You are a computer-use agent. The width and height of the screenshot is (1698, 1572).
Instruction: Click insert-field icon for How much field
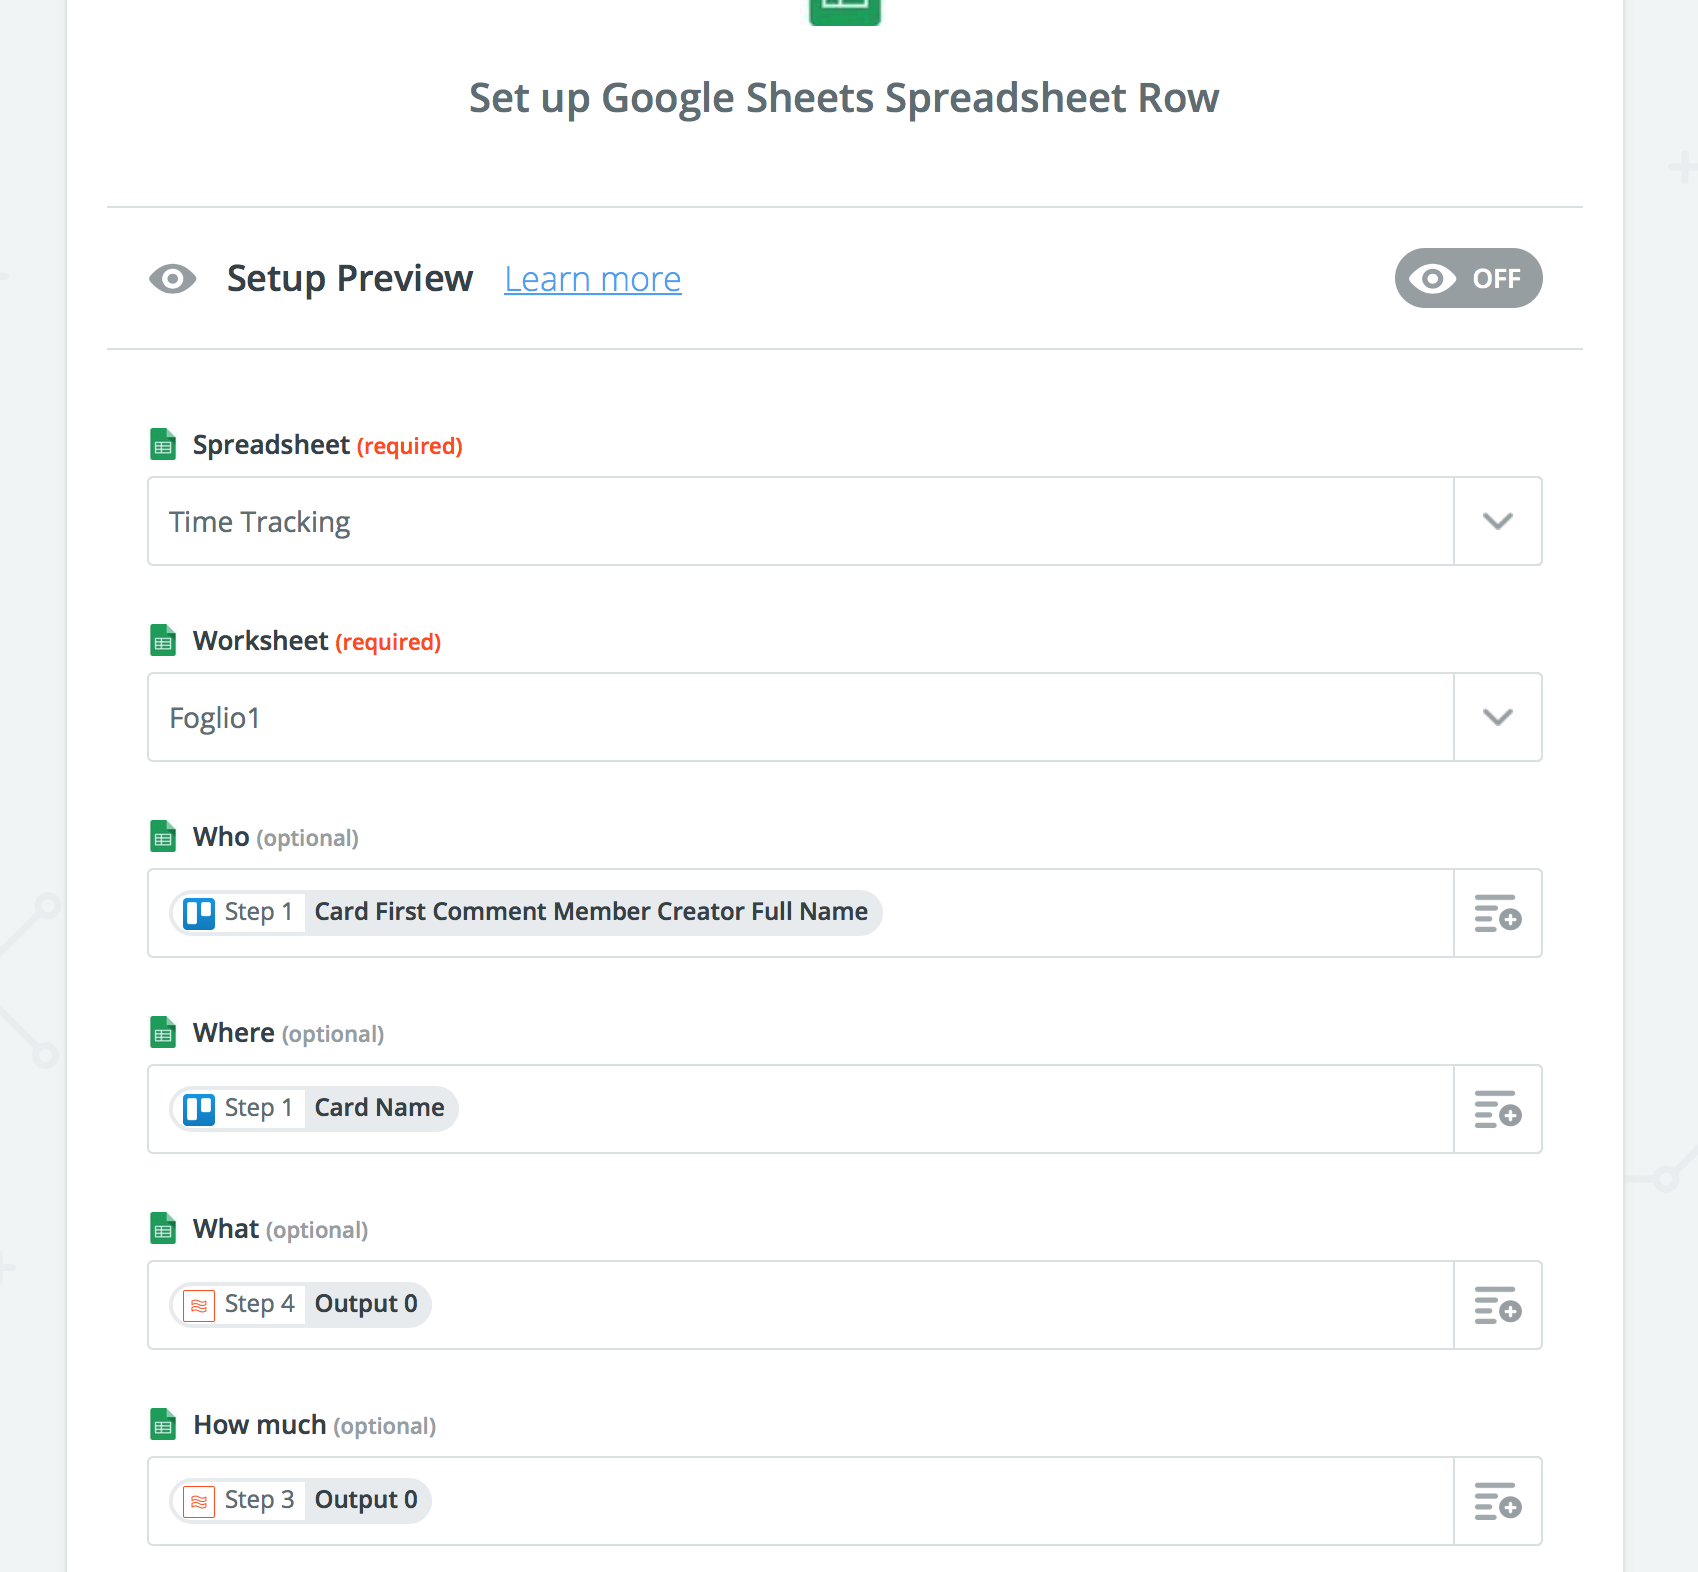tap(1497, 1501)
